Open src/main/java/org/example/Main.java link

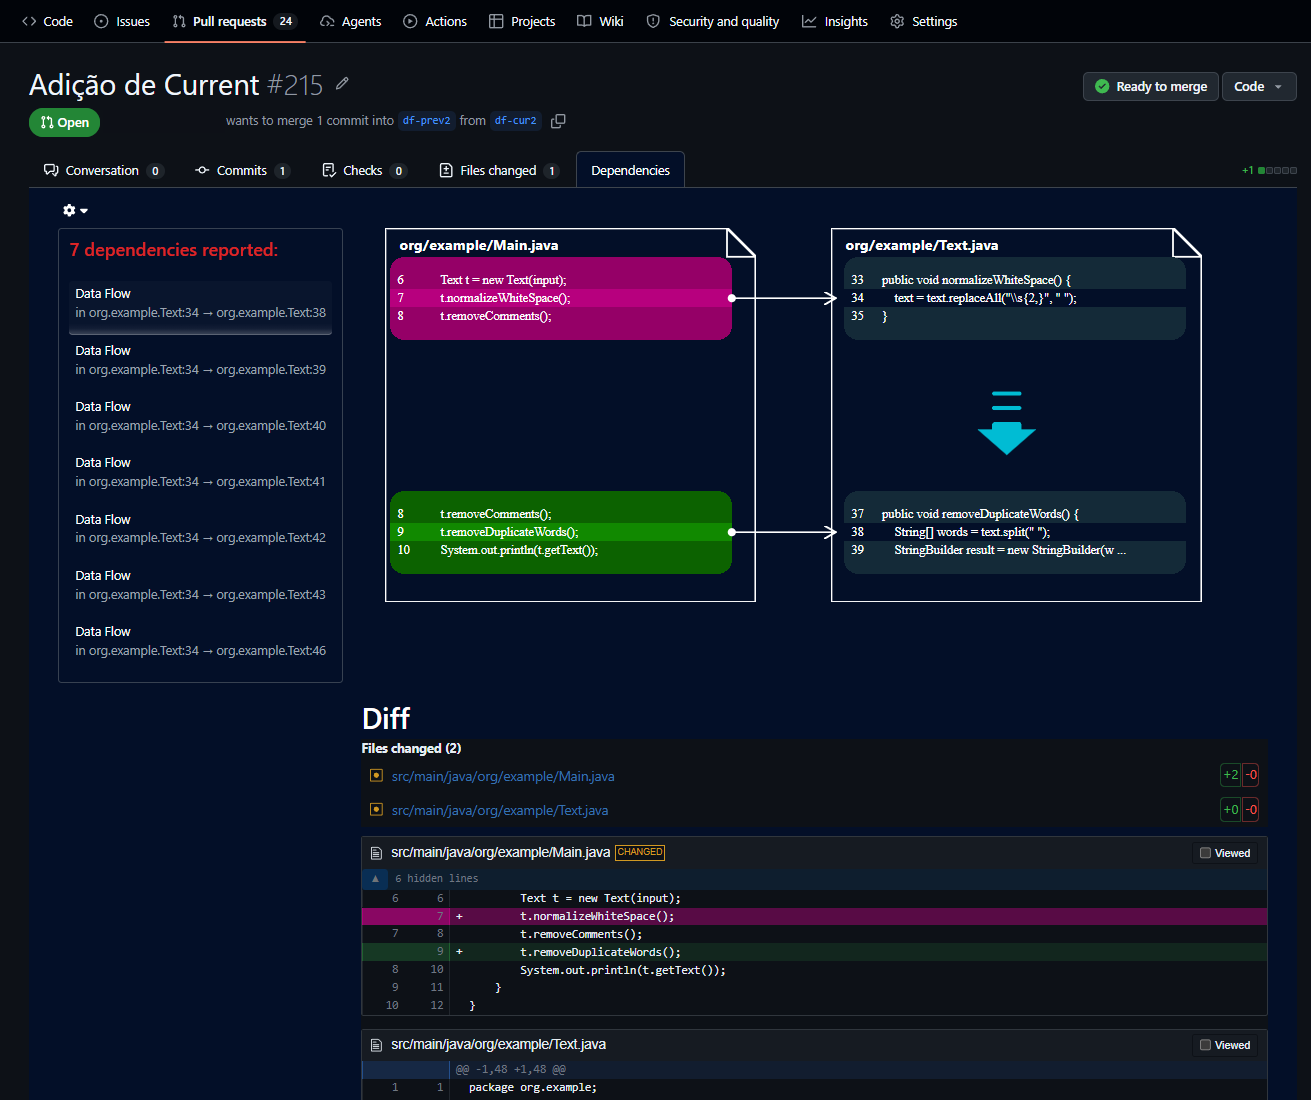(x=503, y=777)
